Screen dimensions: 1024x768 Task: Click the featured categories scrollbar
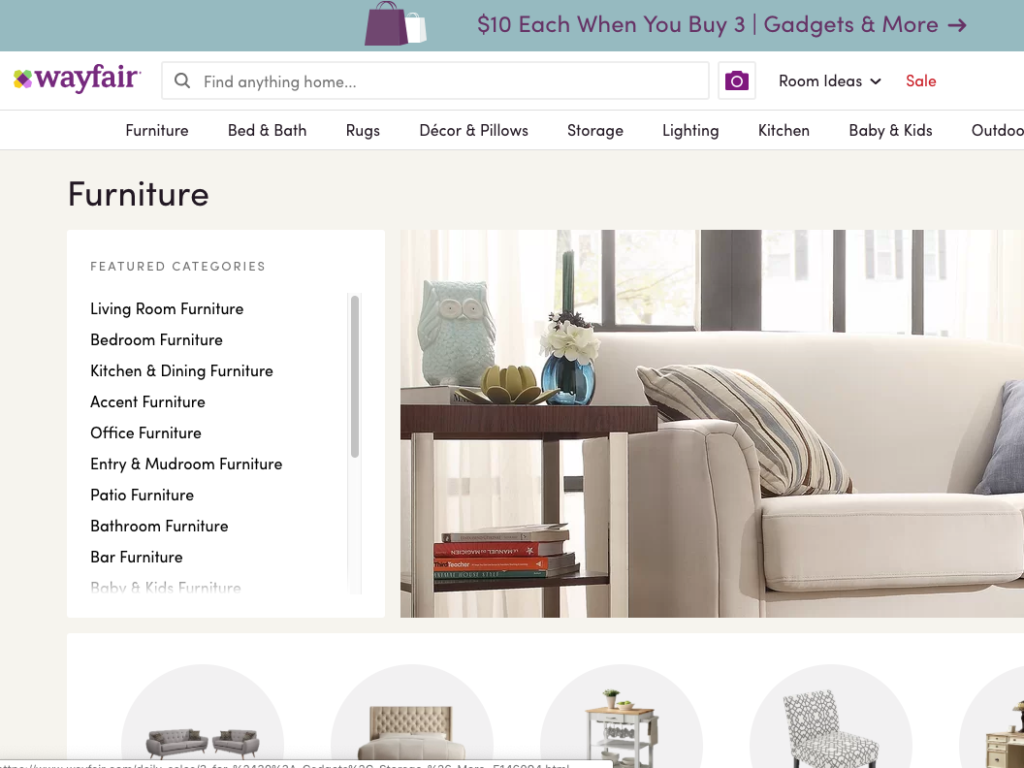click(x=355, y=376)
